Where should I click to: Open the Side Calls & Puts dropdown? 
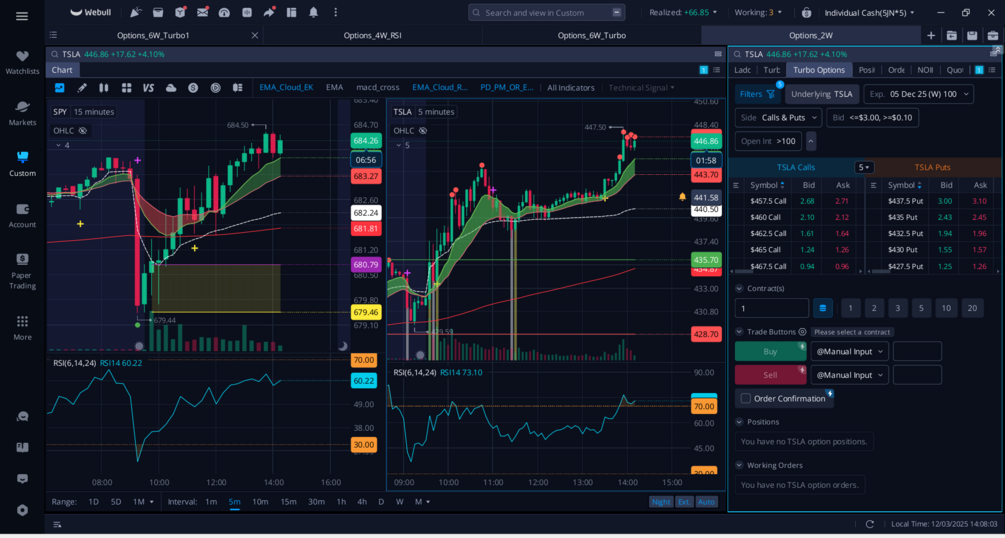tap(778, 118)
